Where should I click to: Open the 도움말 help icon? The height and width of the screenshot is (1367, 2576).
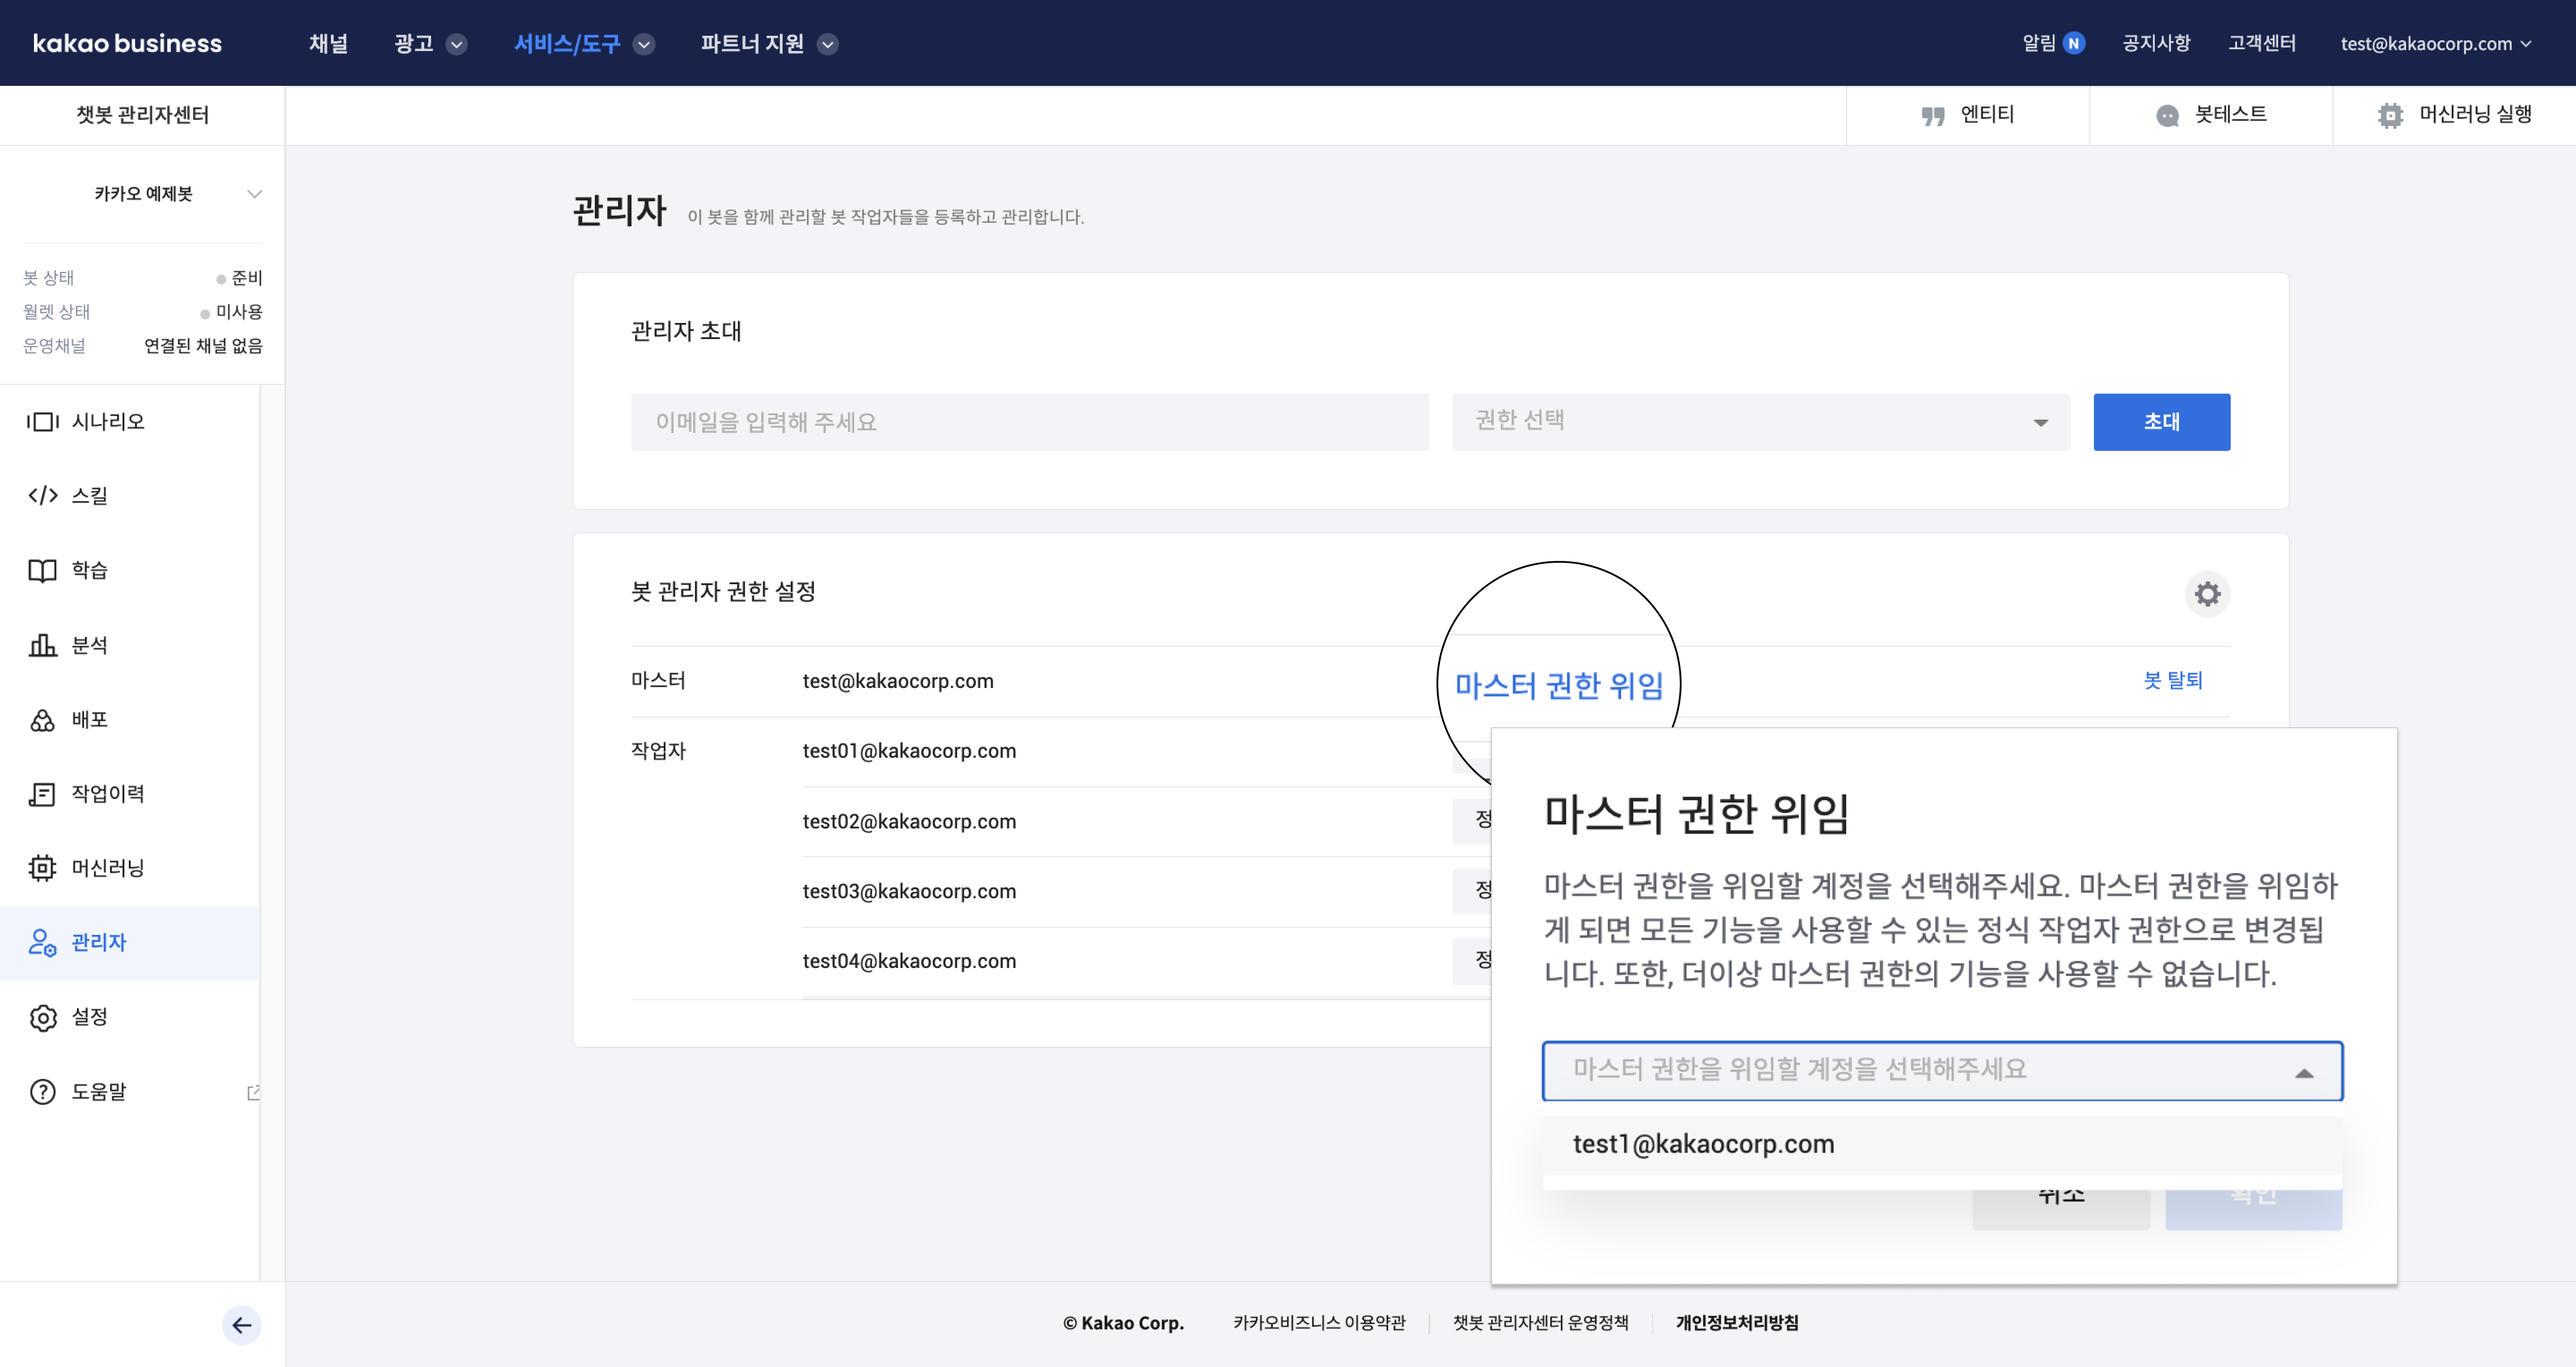pos(42,1092)
